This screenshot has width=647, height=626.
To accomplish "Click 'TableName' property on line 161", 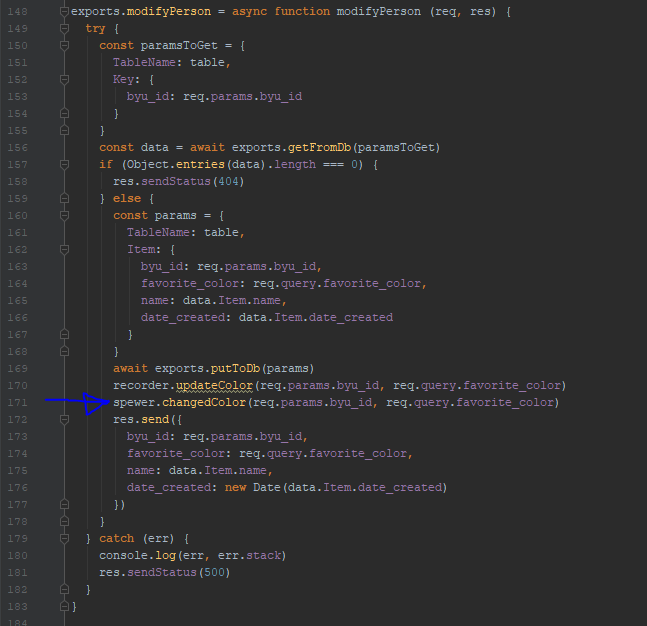I will [158, 232].
